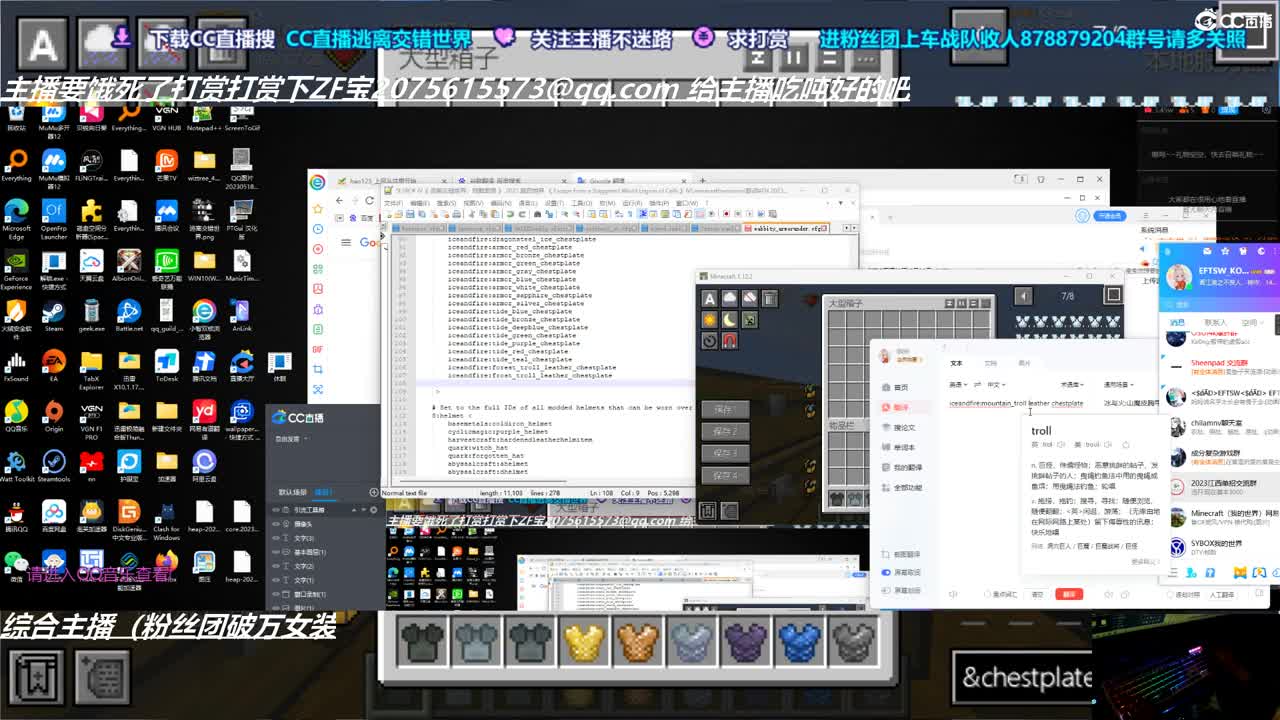Open the 英语 source language dropdown

tap(958, 384)
